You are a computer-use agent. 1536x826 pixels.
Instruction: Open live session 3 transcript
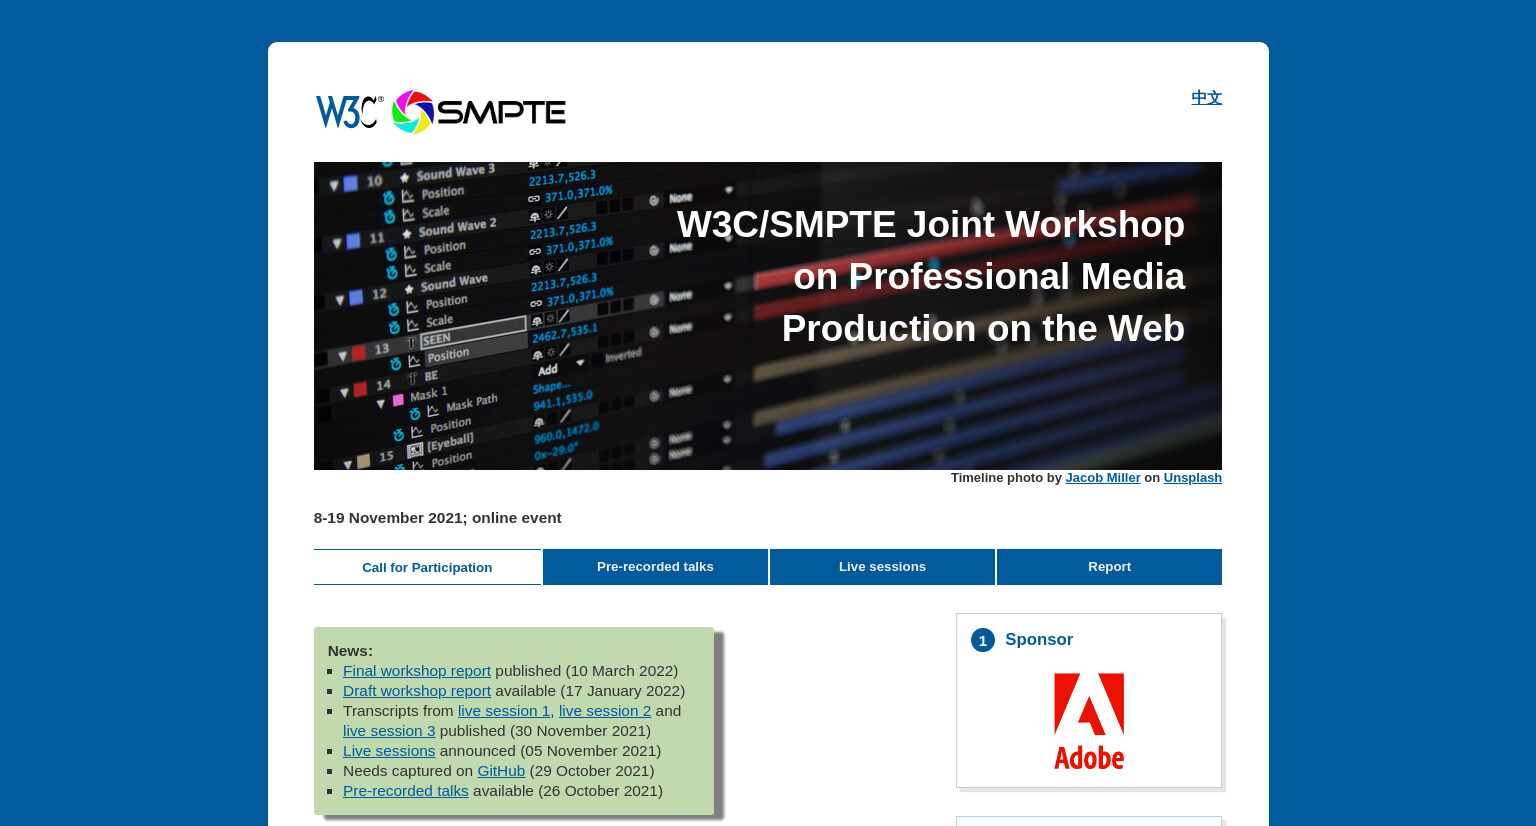coord(389,731)
